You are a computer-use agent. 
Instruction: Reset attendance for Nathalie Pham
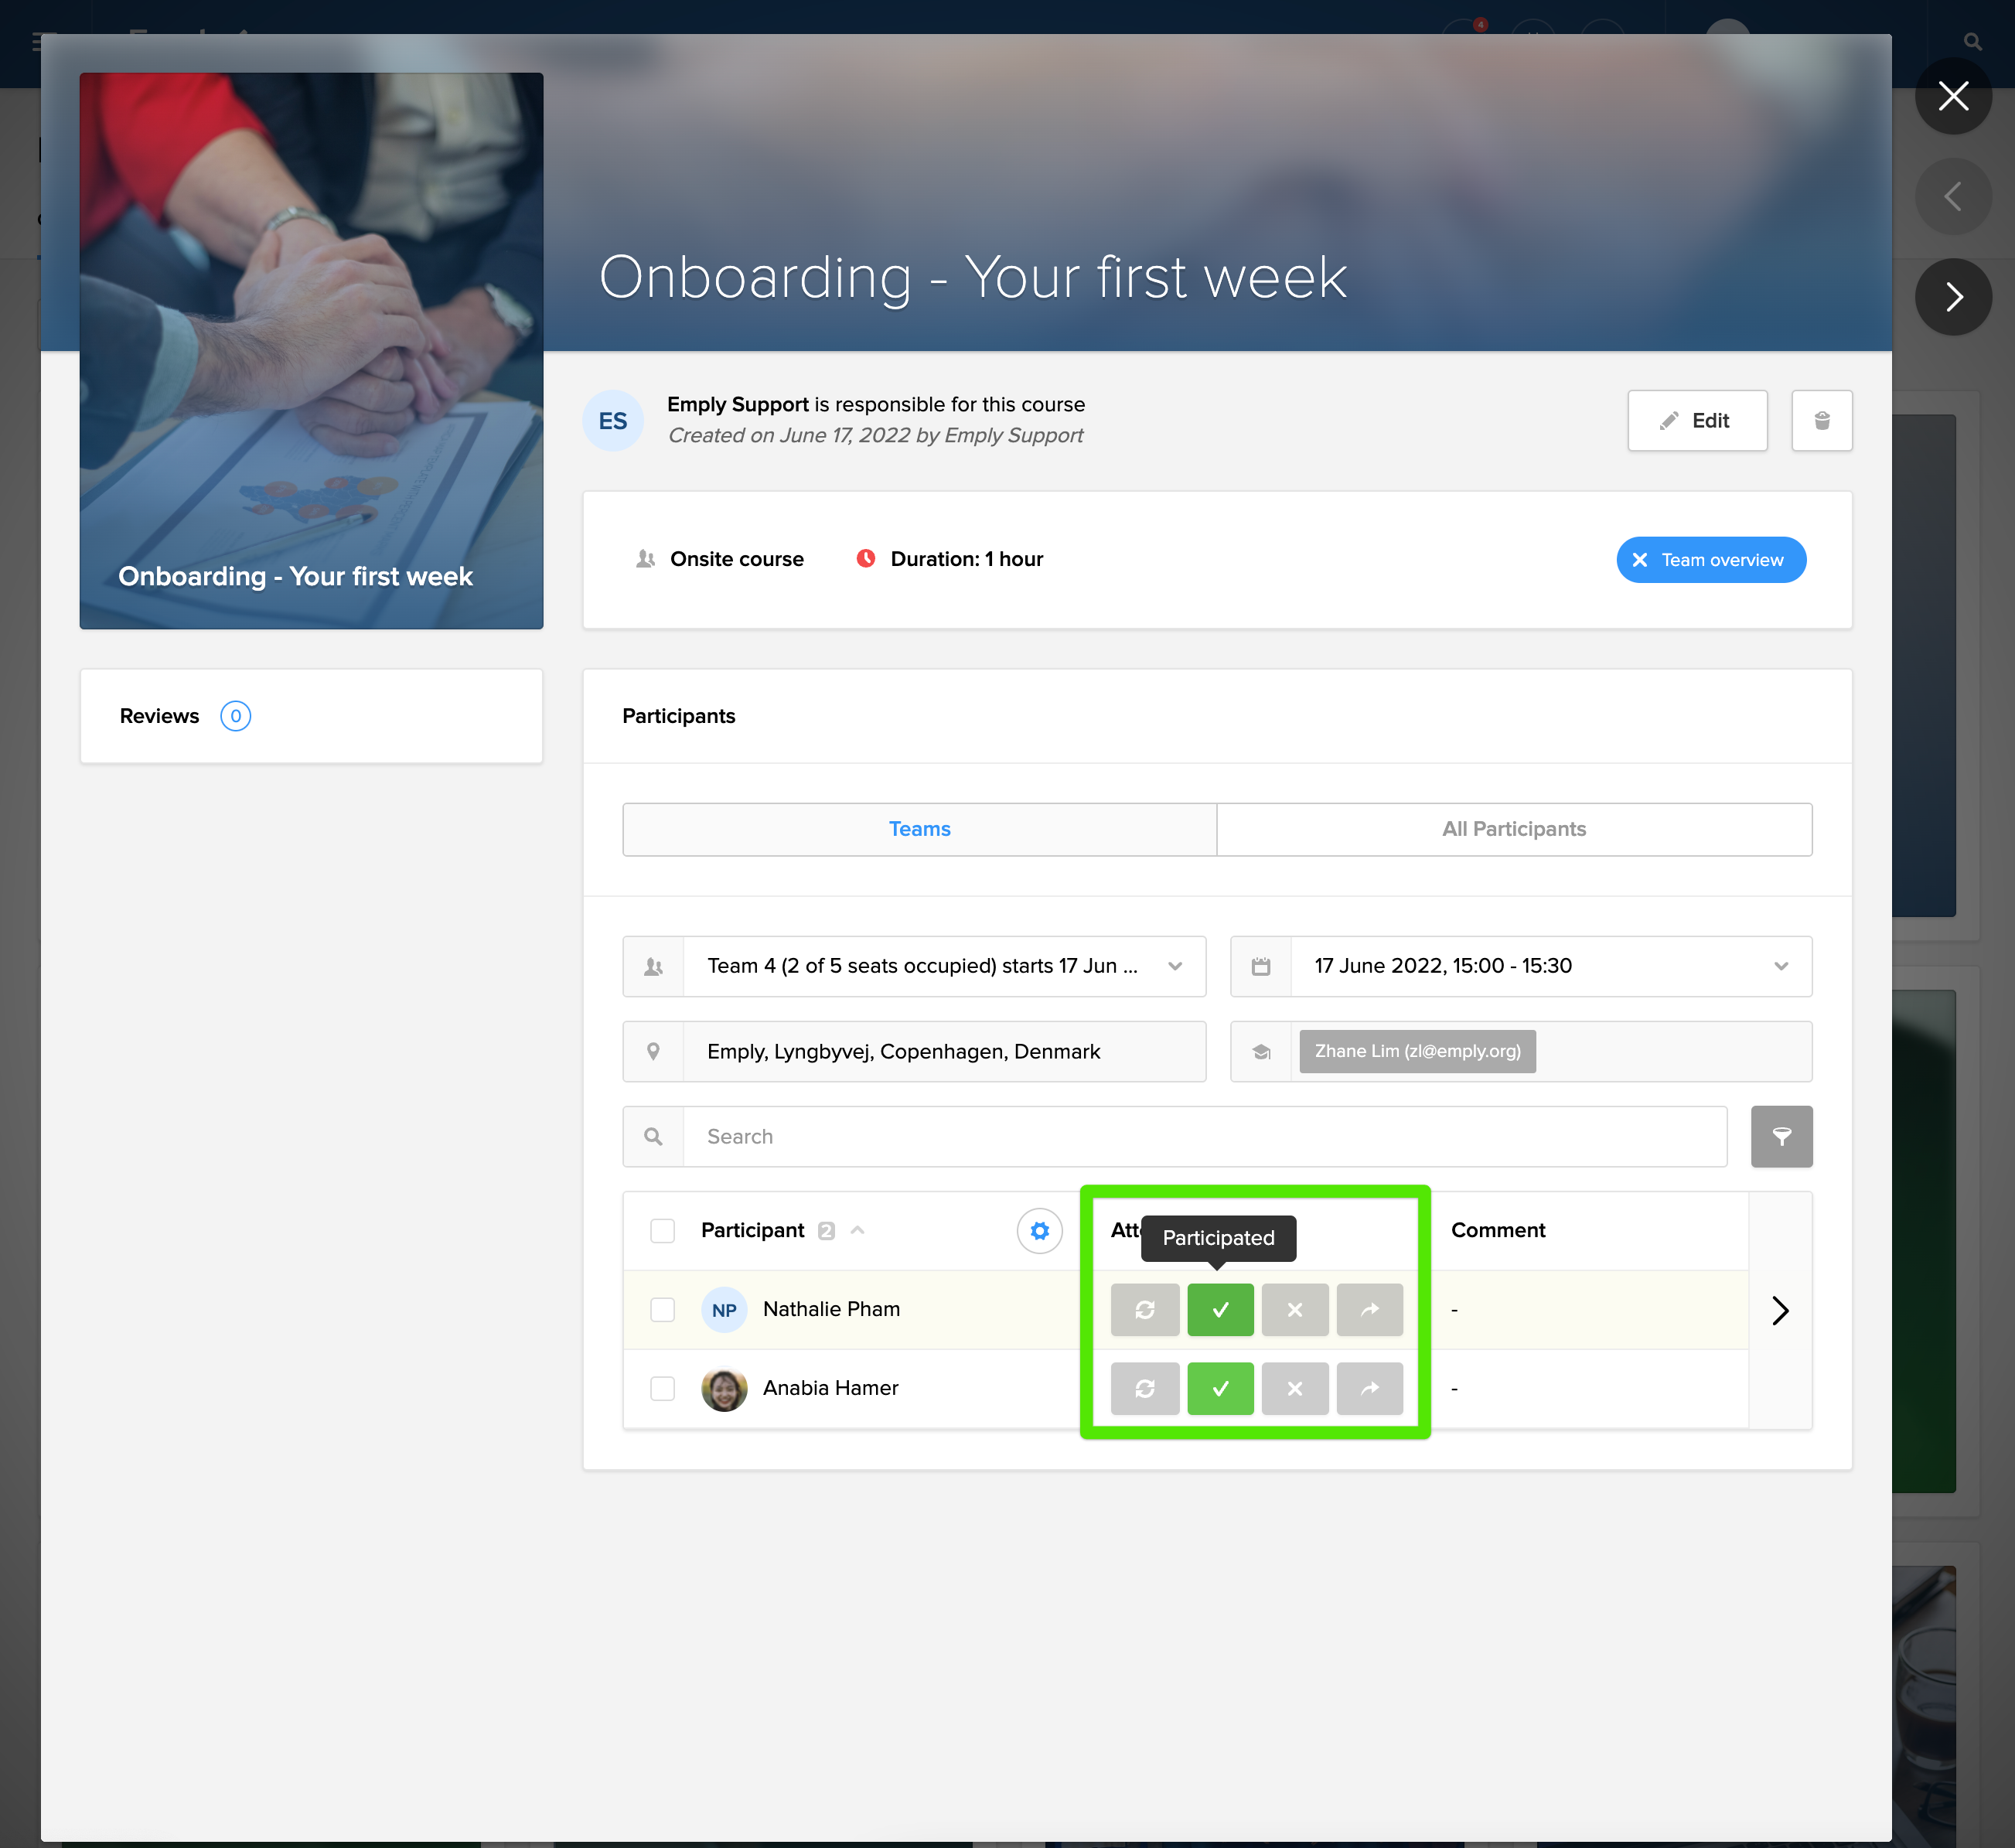[x=1145, y=1309]
